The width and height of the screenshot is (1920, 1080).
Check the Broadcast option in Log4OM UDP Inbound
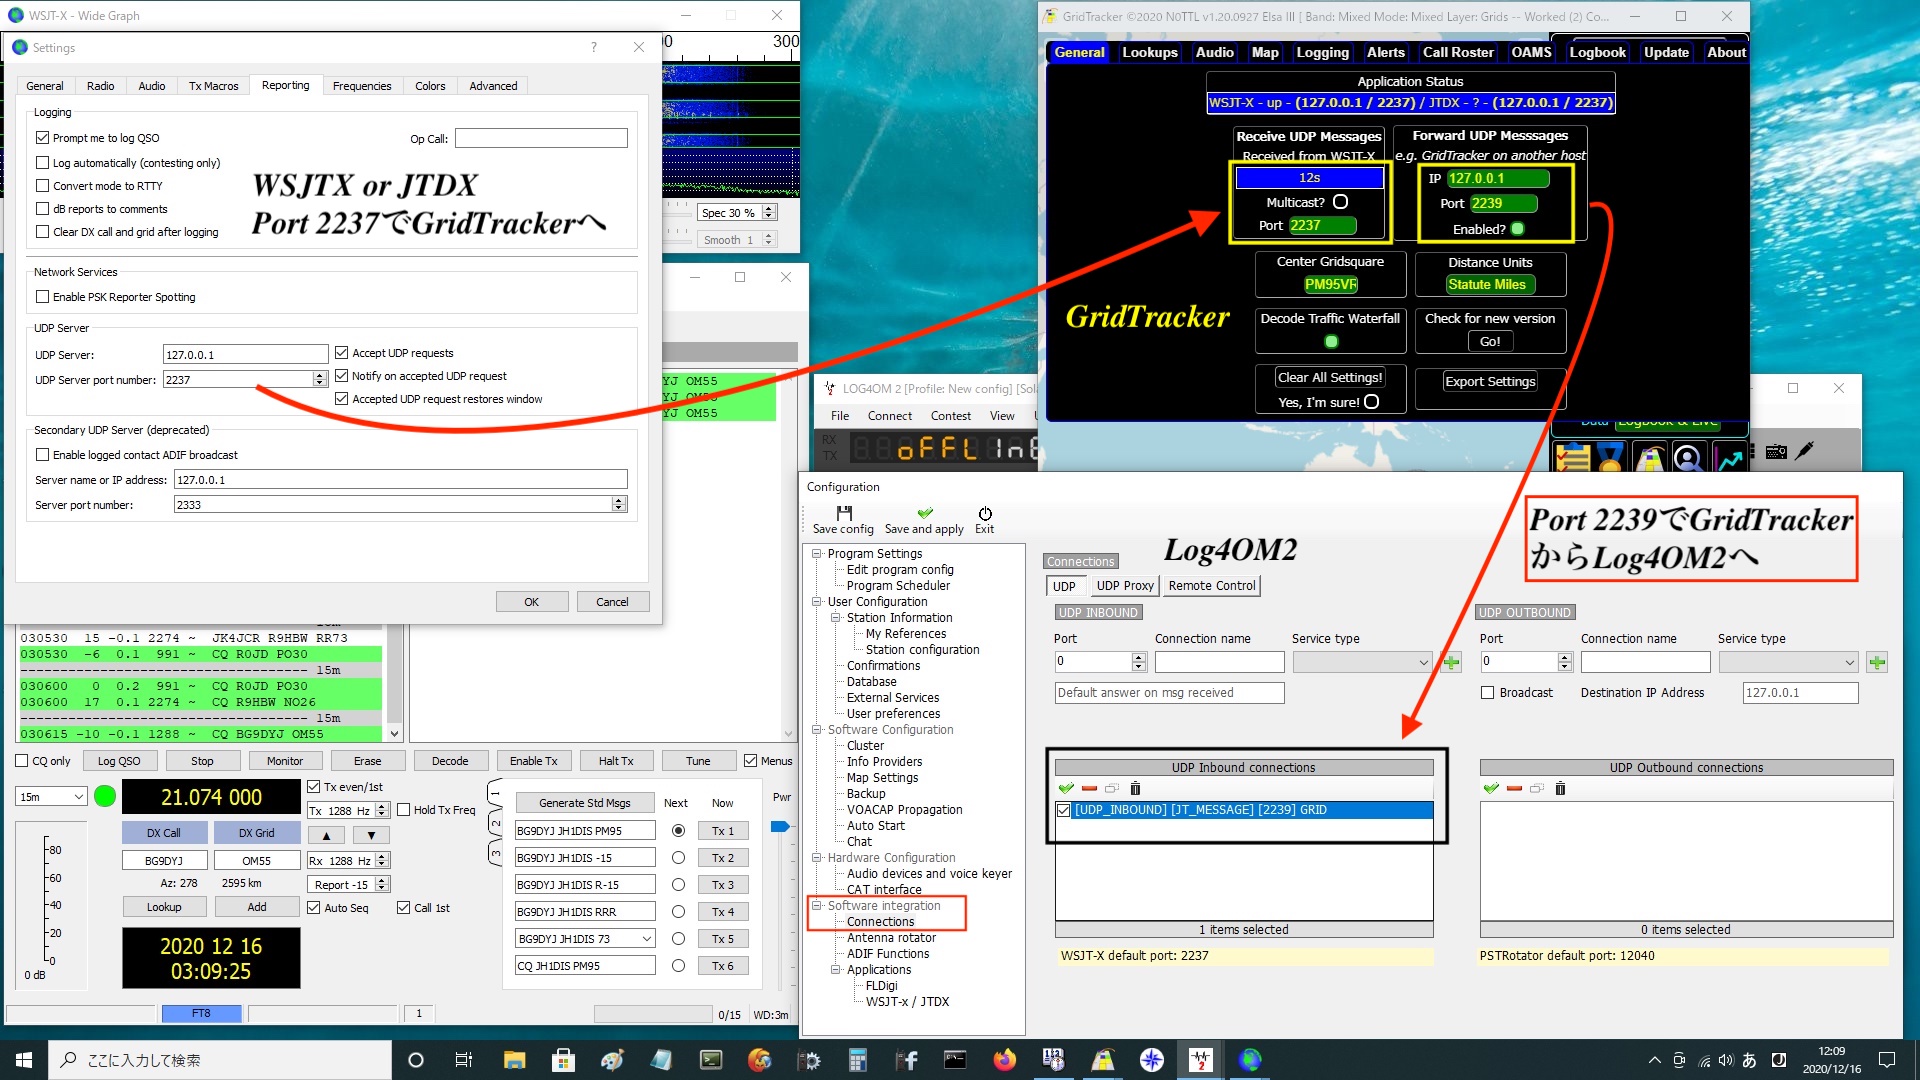pyautogui.click(x=1487, y=692)
